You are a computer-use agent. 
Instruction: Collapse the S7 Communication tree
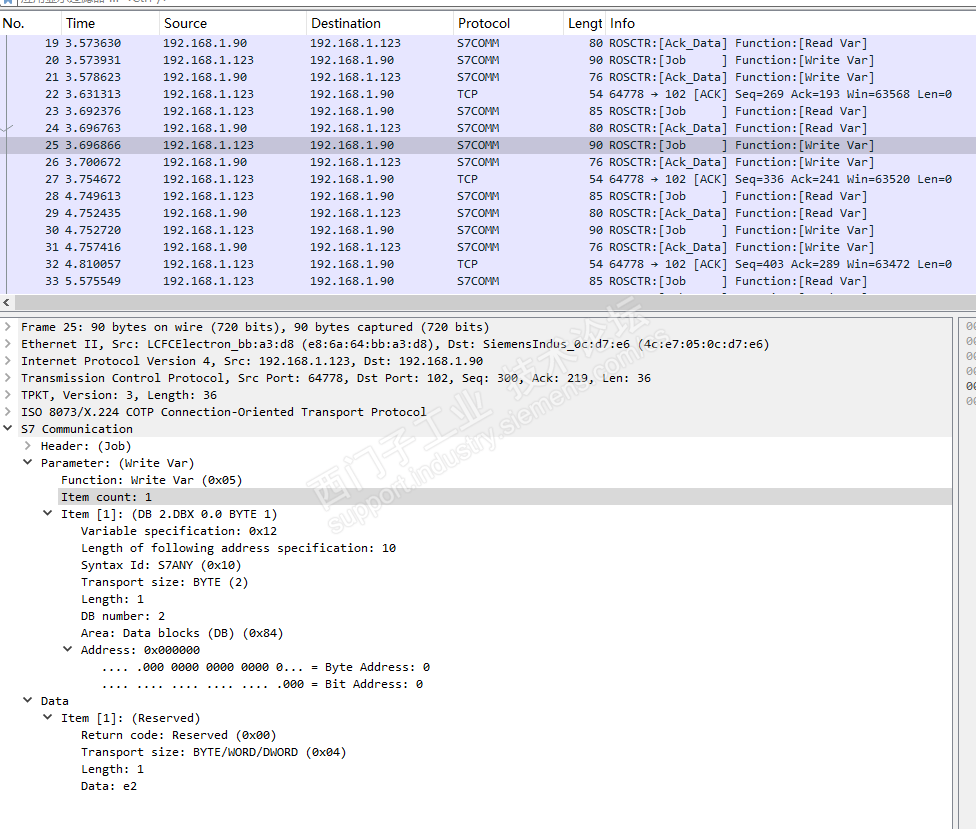(x=8, y=429)
